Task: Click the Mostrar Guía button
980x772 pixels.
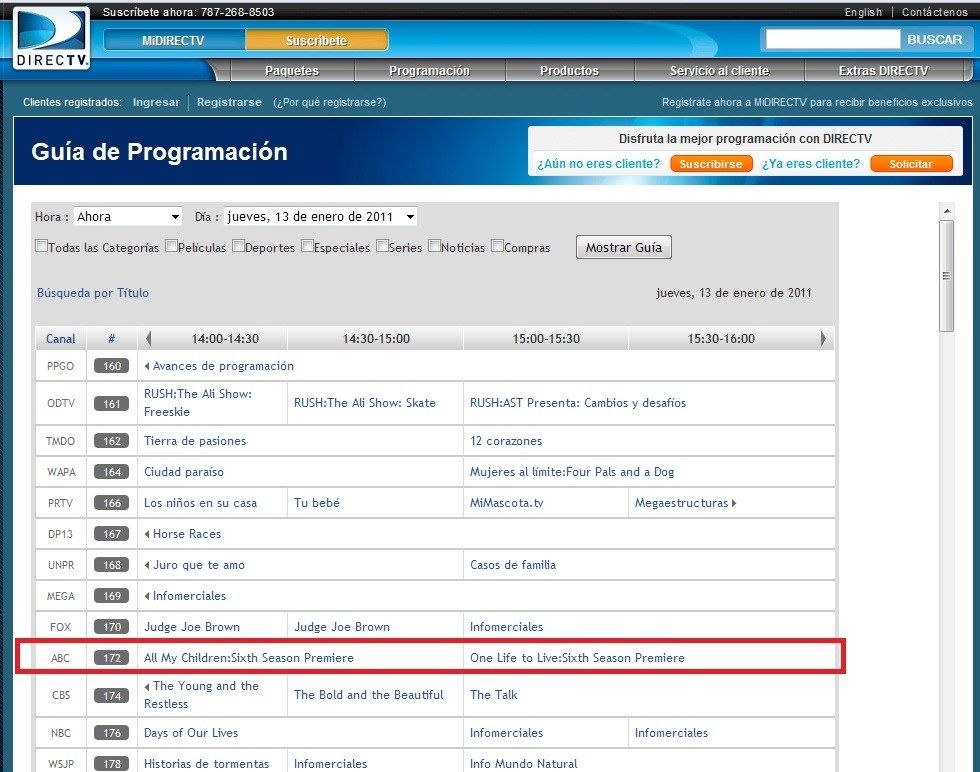Action: 624,247
